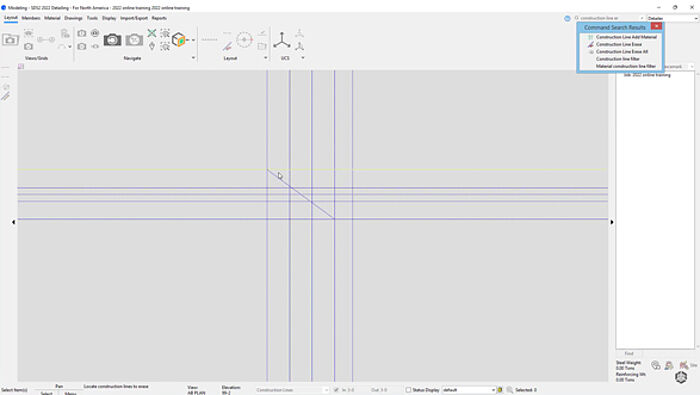This screenshot has height=395, width=700.
Task: Open the Detailer role dropdown
Action: click(x=672, y=18)
